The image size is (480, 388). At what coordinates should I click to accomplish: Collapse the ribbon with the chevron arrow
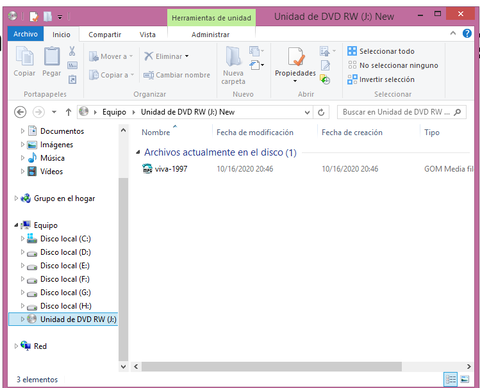453,33
